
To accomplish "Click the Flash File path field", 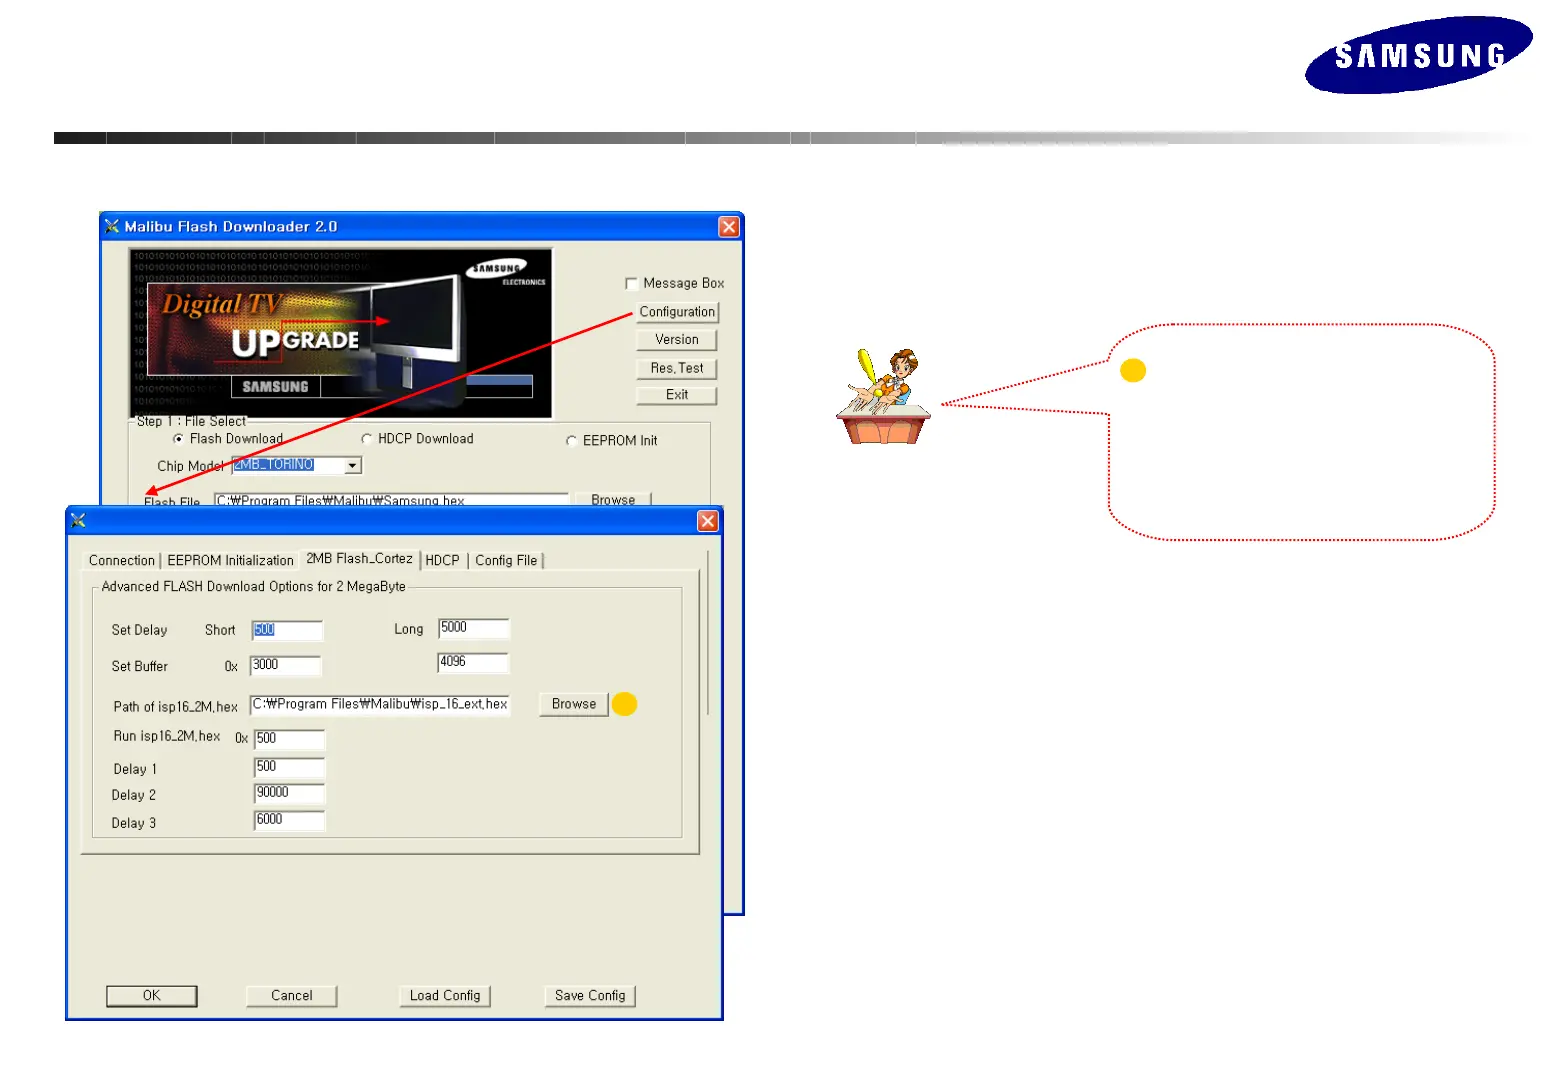I will (391, 499).
